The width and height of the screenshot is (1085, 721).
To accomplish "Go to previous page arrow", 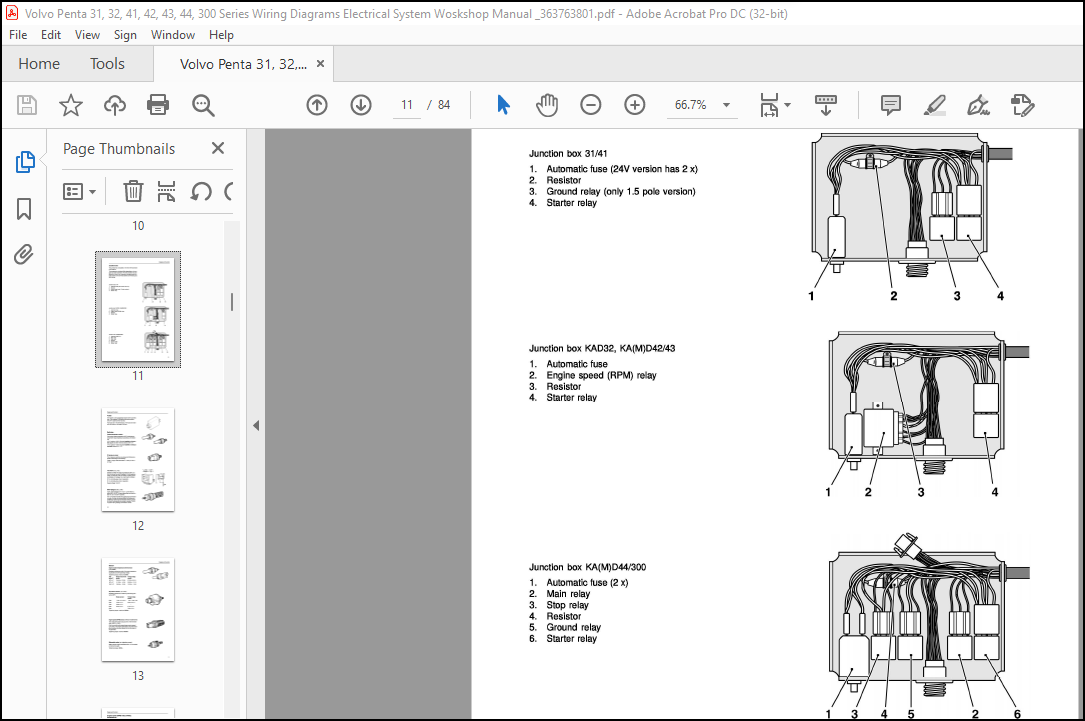I will [317, 105].
